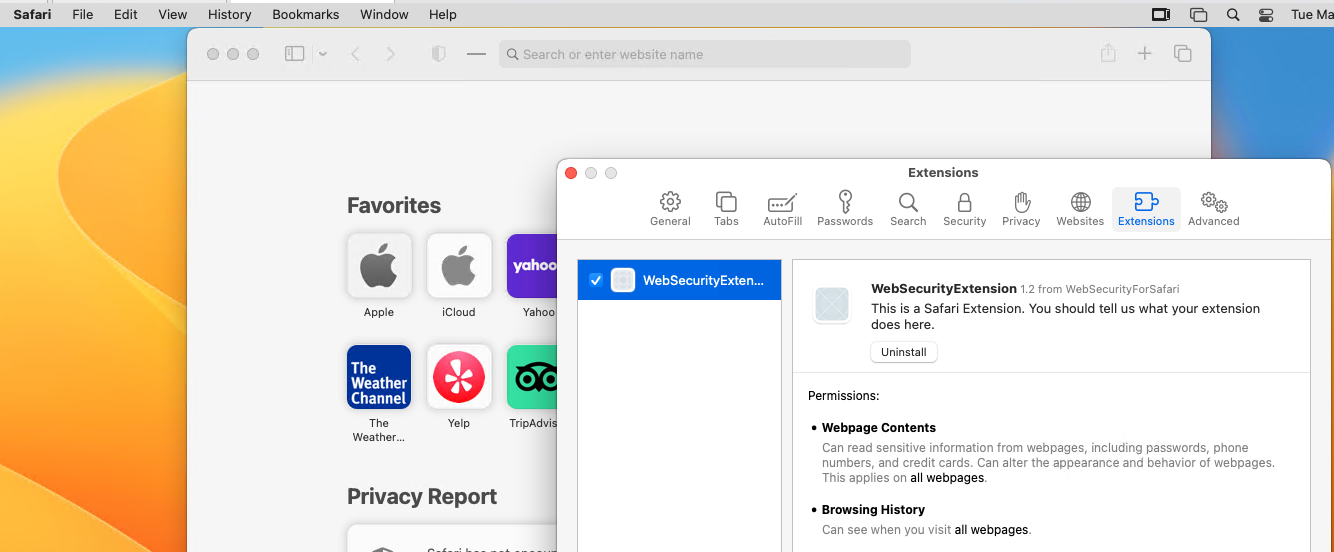Open The Weather Channel favorite

[x=379, y=393]
